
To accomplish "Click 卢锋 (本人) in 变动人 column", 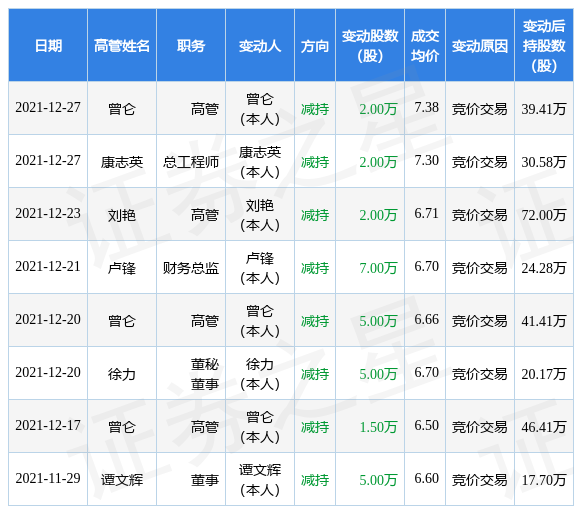I will (260, 268).
